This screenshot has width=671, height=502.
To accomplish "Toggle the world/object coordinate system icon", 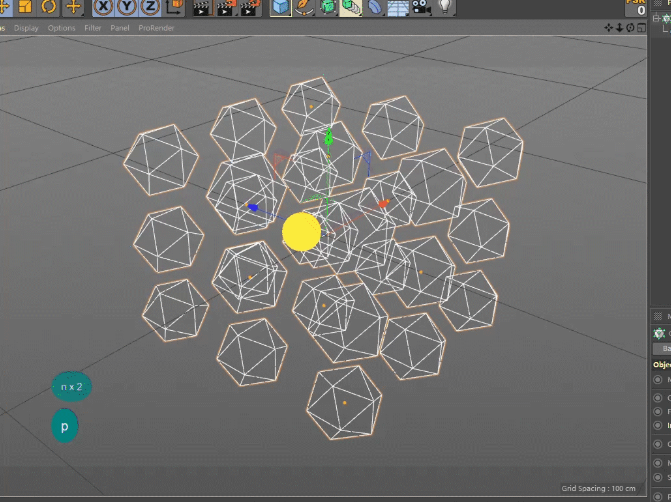I will point(175,7).
